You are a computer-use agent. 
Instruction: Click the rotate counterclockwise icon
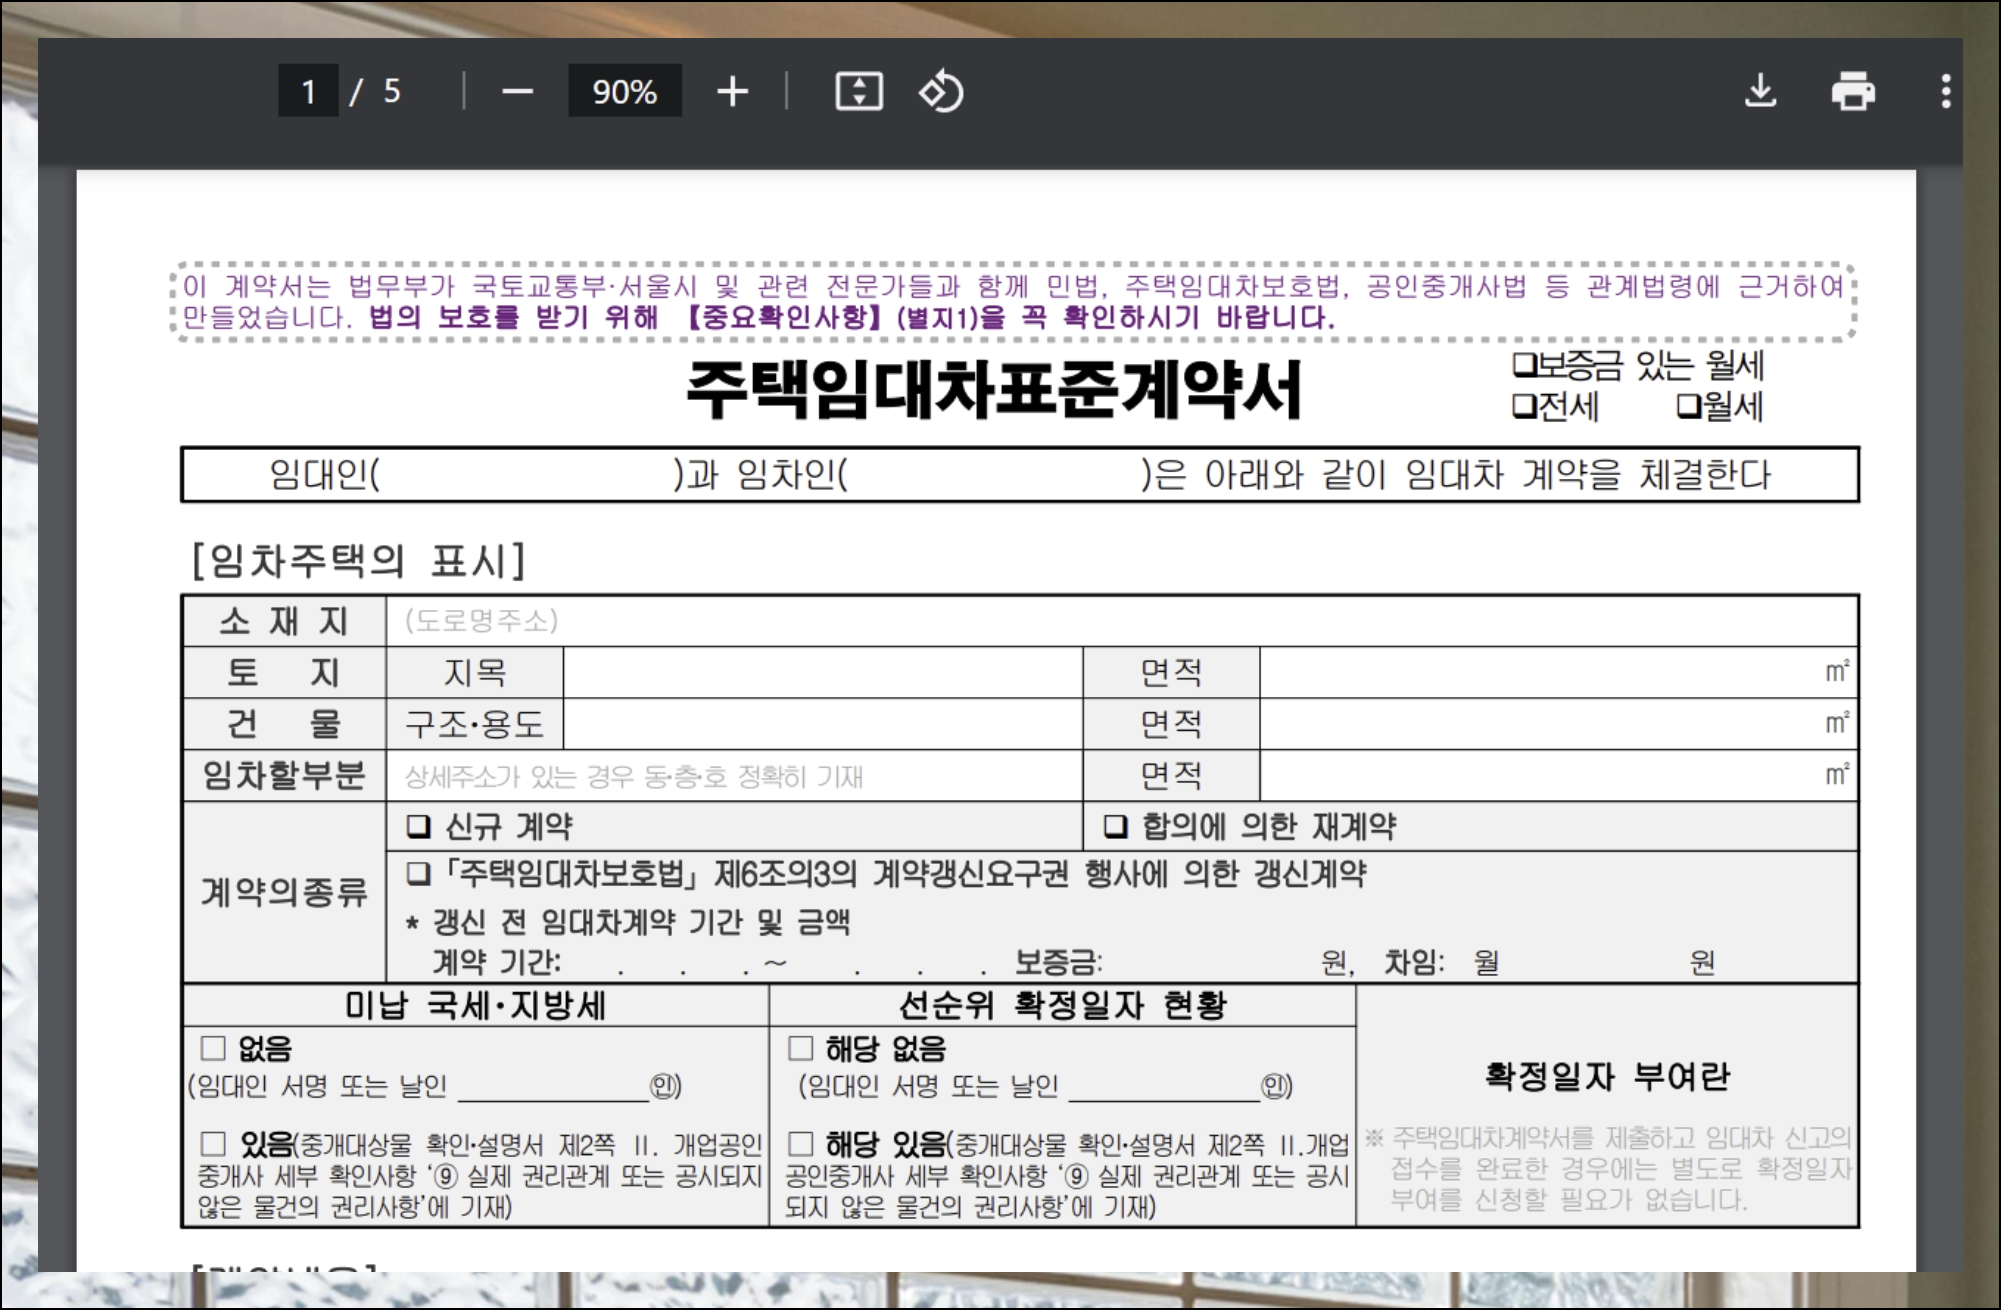940,92
